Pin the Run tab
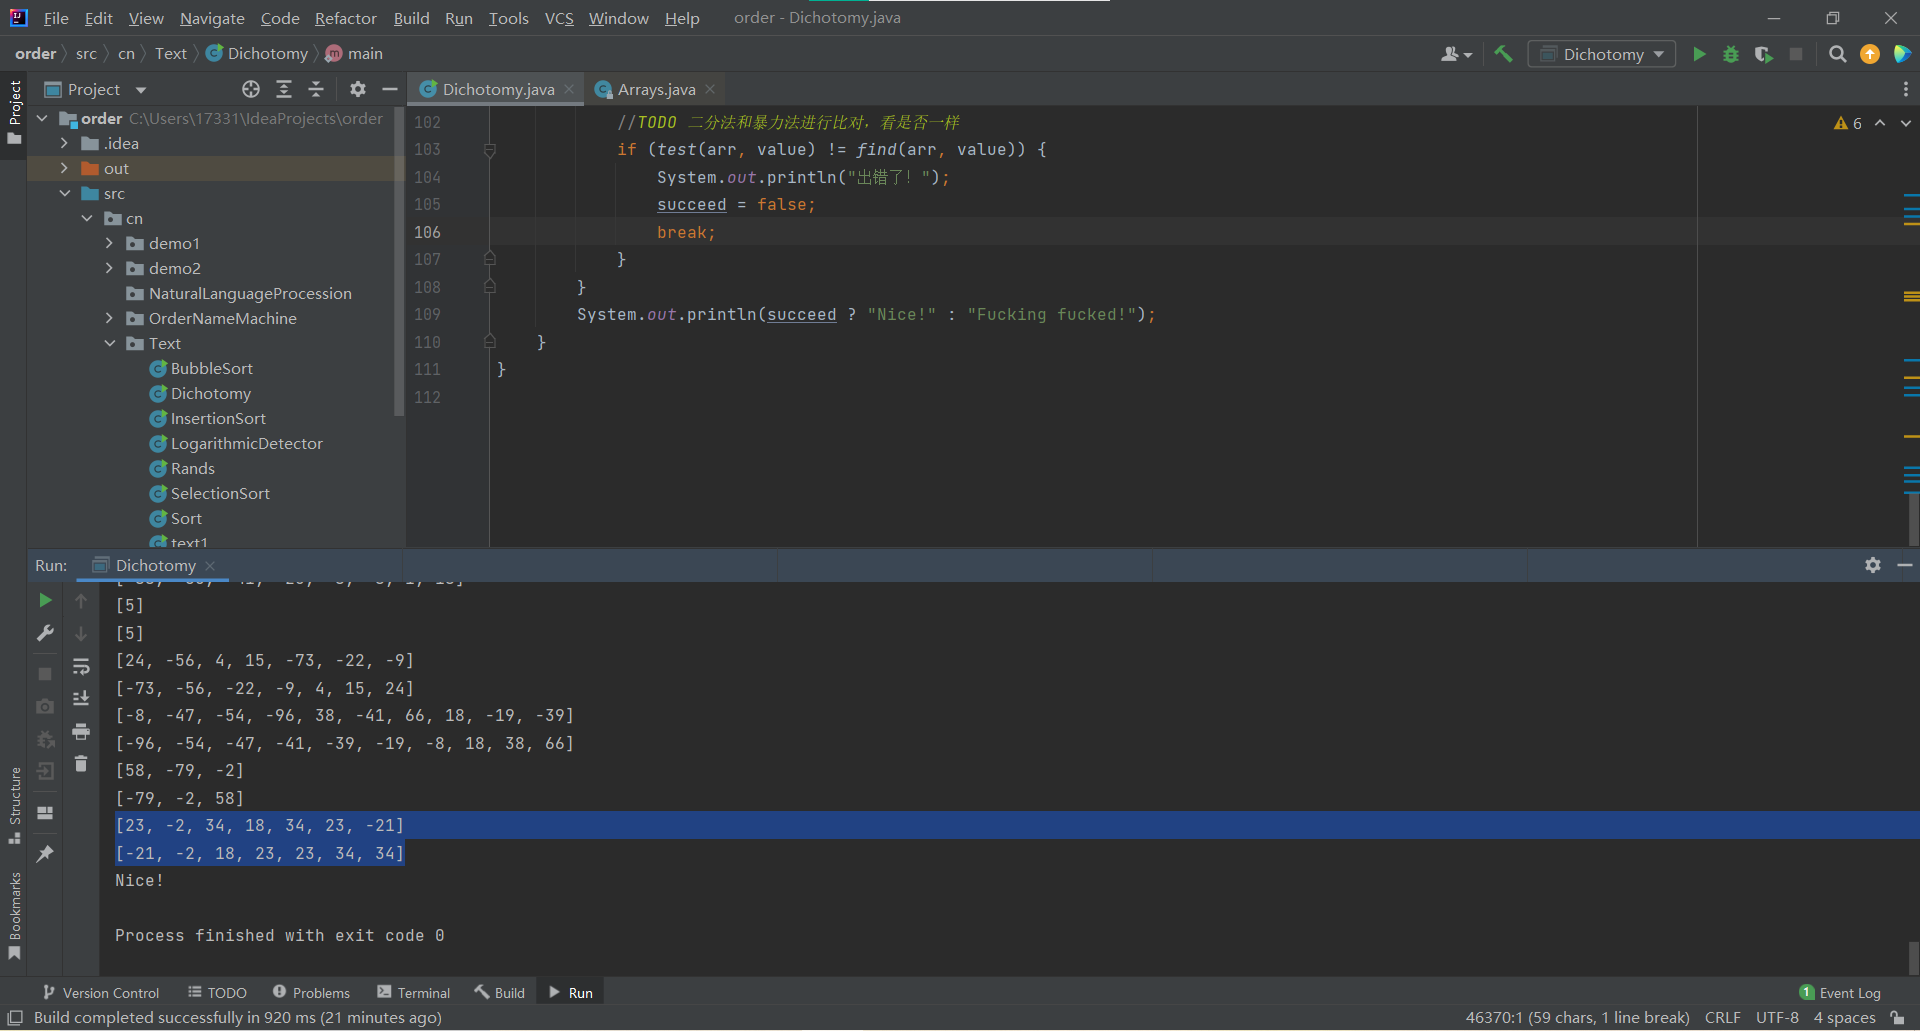Screen dimensions: 1920x1031 click(45, 854)
